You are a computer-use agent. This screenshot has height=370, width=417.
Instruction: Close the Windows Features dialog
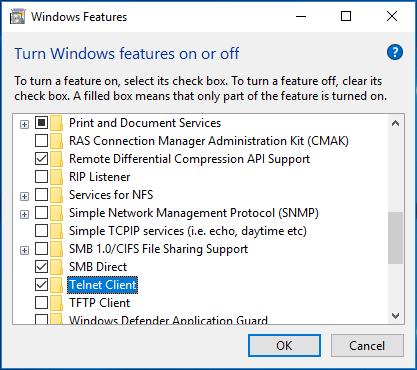(392, 16)
